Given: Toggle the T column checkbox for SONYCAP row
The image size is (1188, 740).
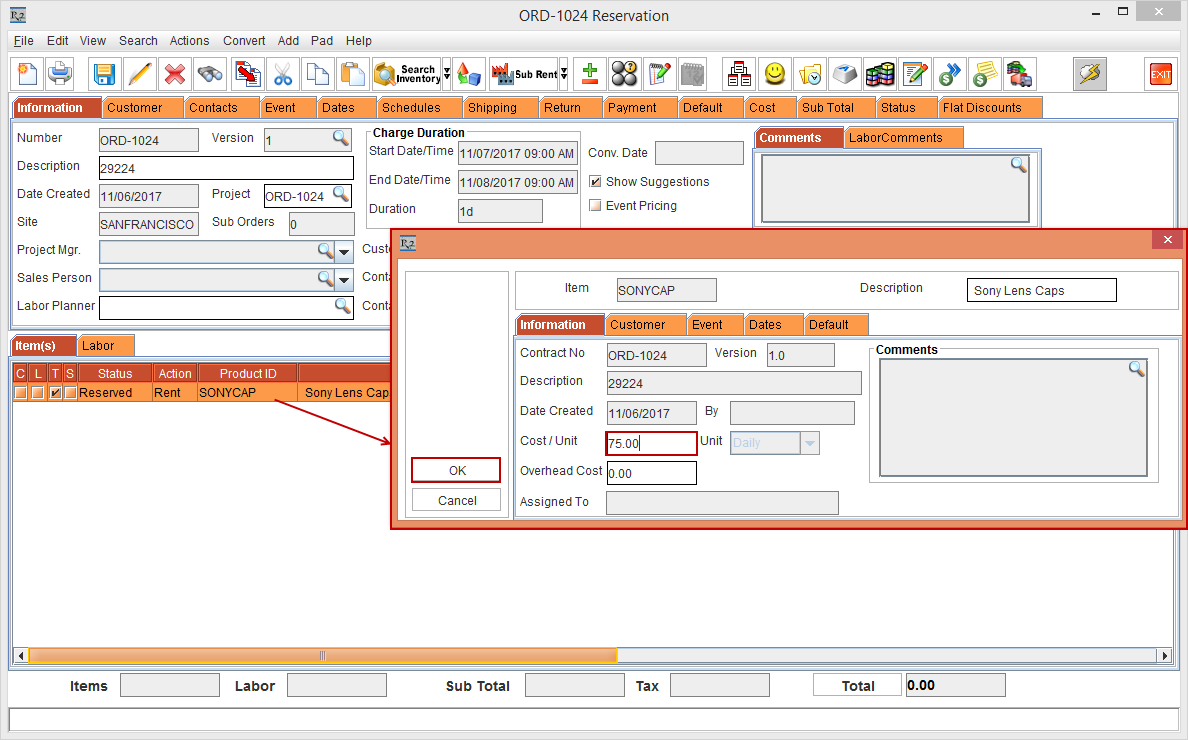Looking at the screenshot, I should tap(55, 393).
